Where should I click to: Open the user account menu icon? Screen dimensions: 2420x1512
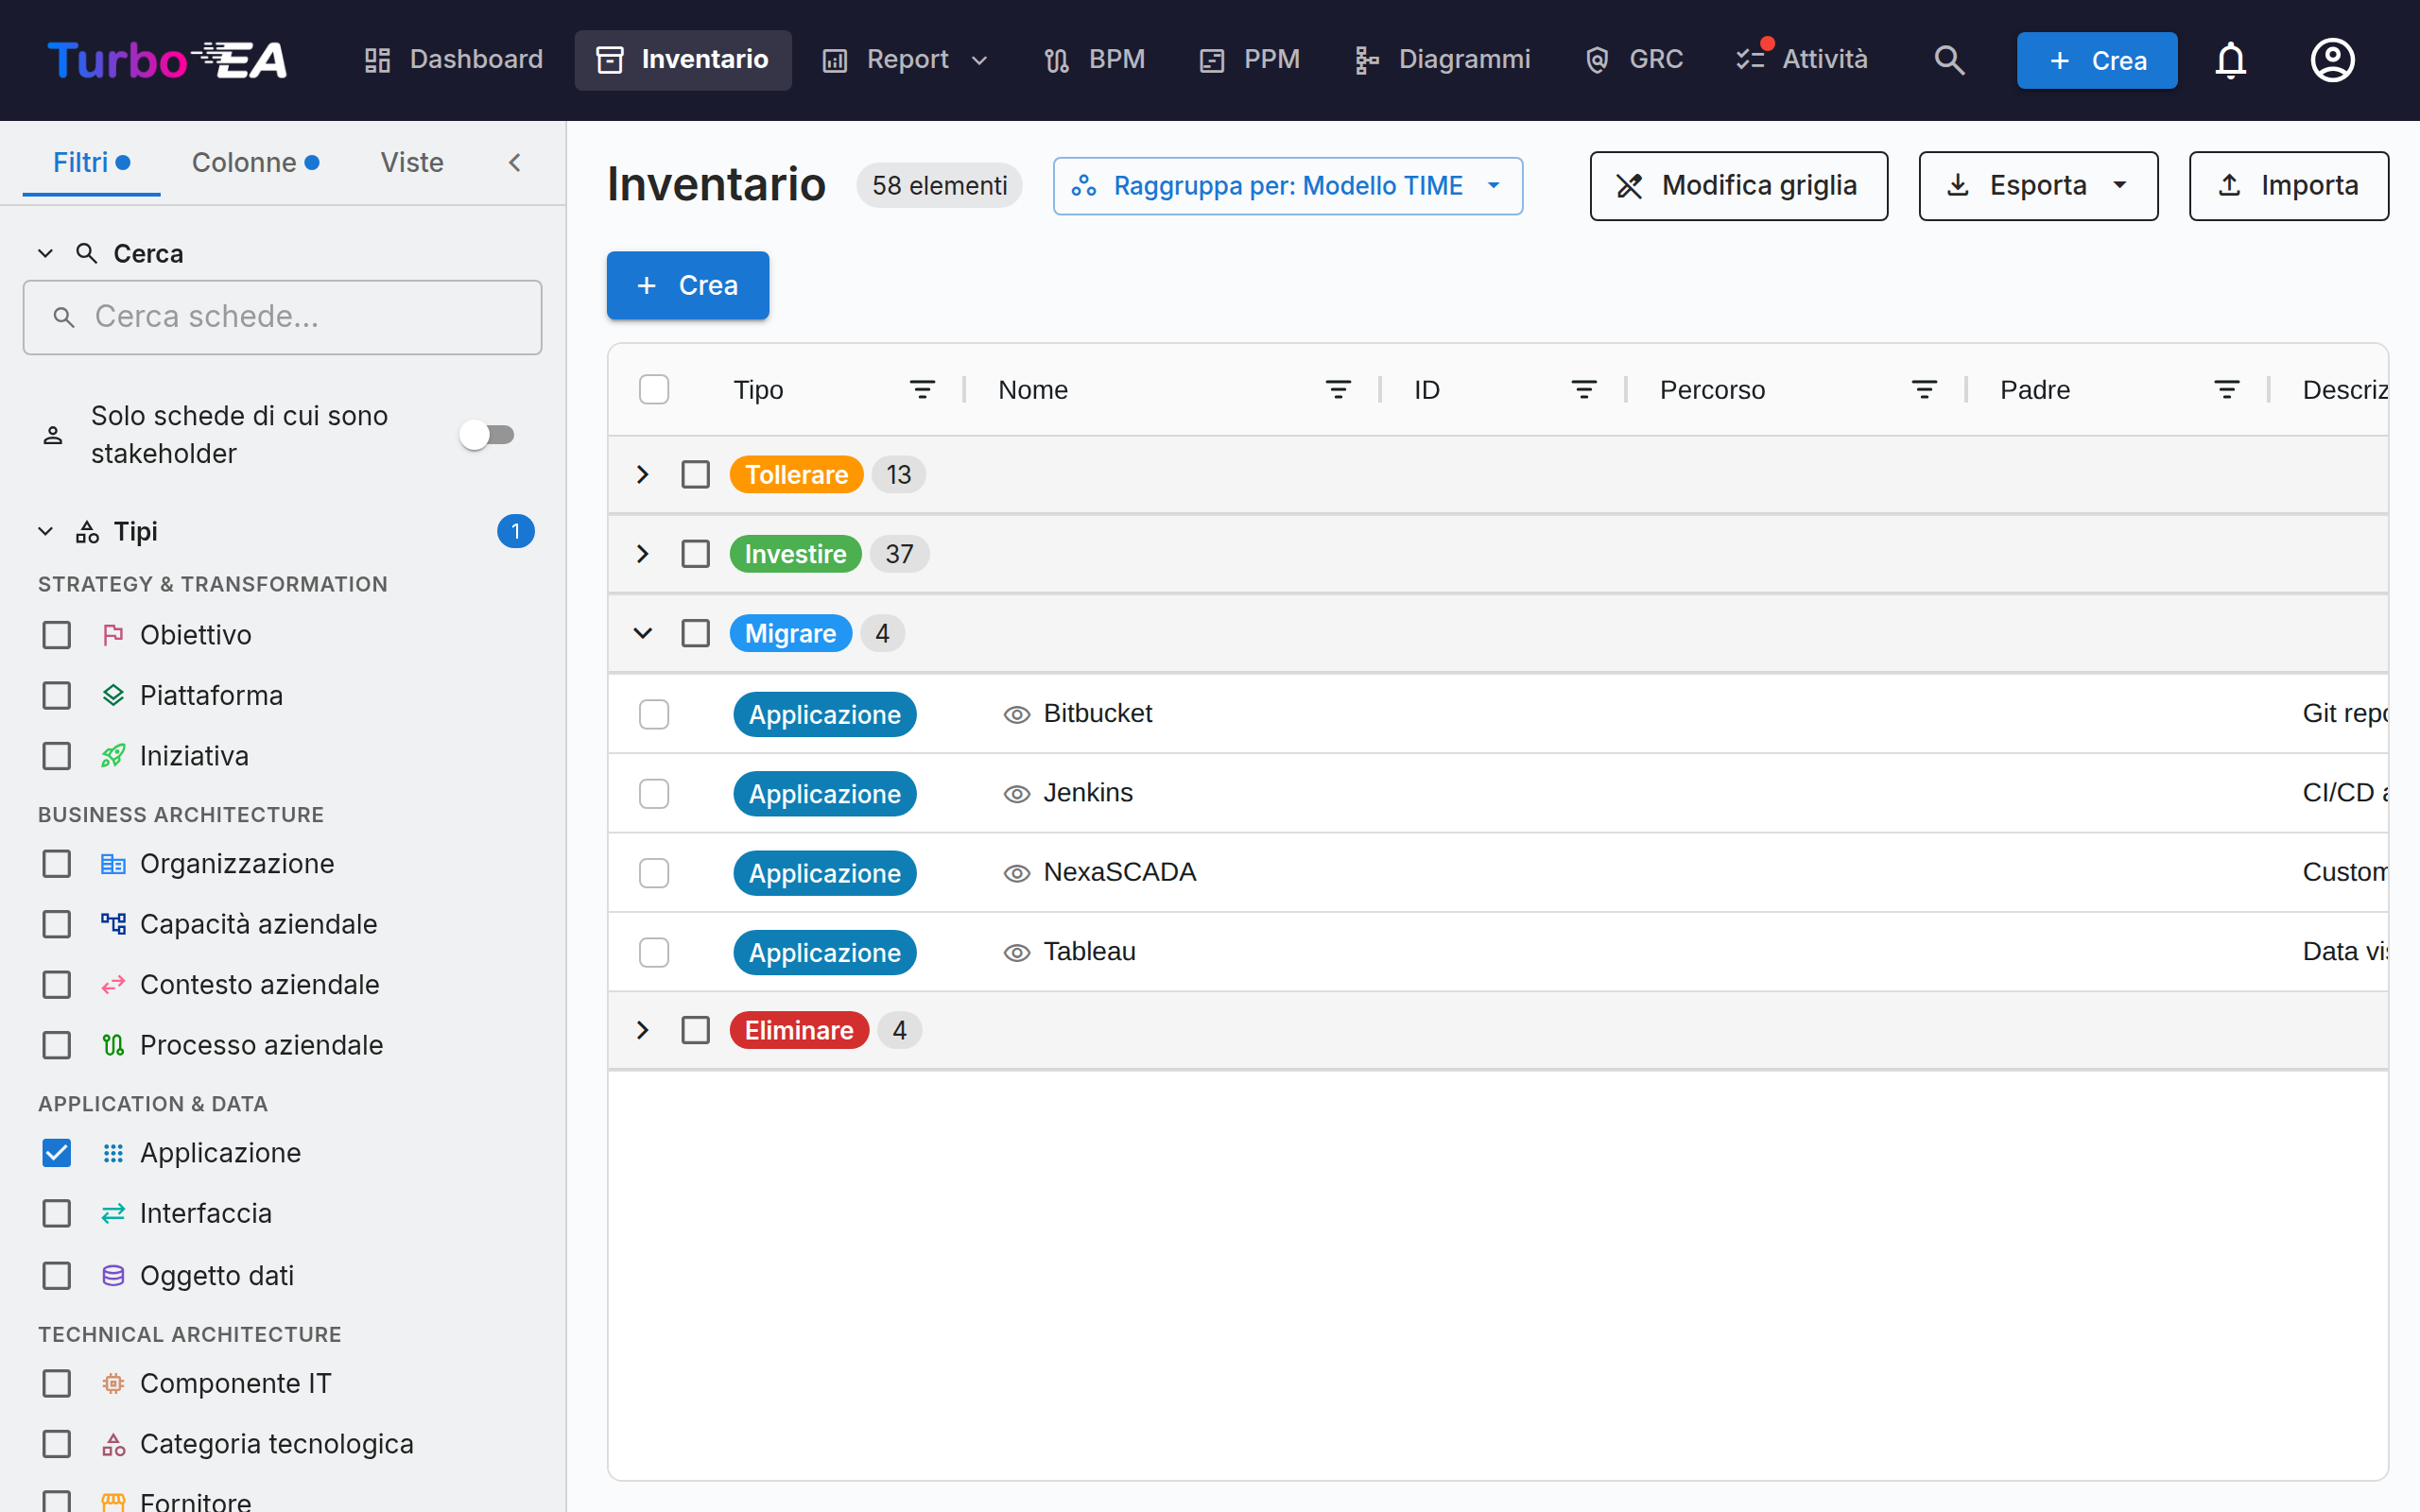click(x=2332, y=60)
